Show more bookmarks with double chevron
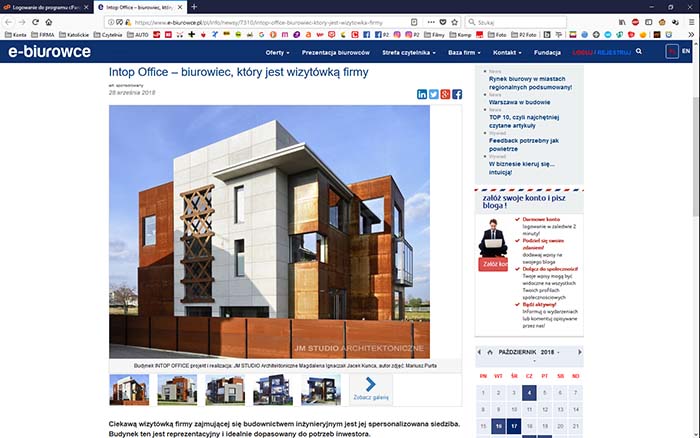 point(691,34)
